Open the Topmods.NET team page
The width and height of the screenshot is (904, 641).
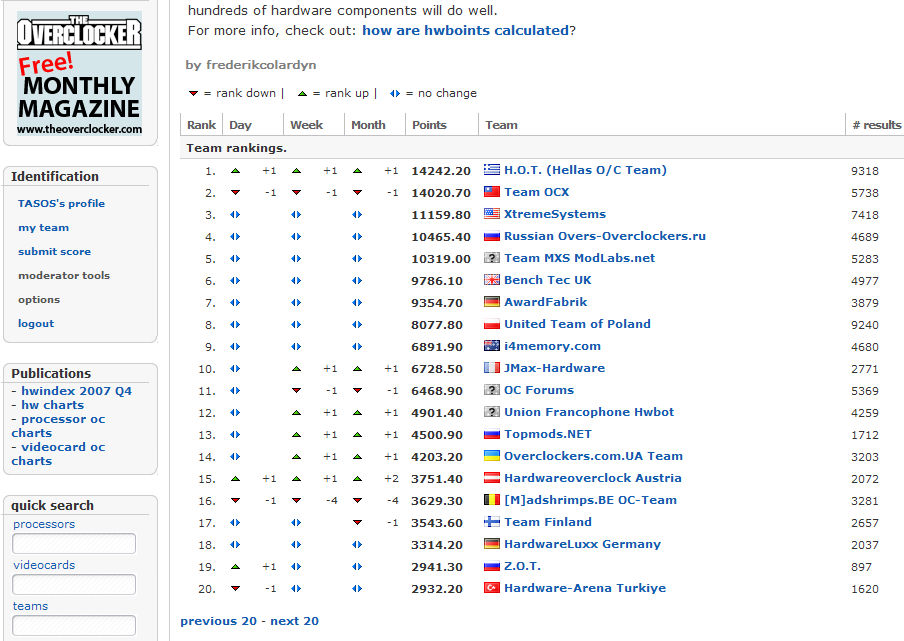click(548, 434)
